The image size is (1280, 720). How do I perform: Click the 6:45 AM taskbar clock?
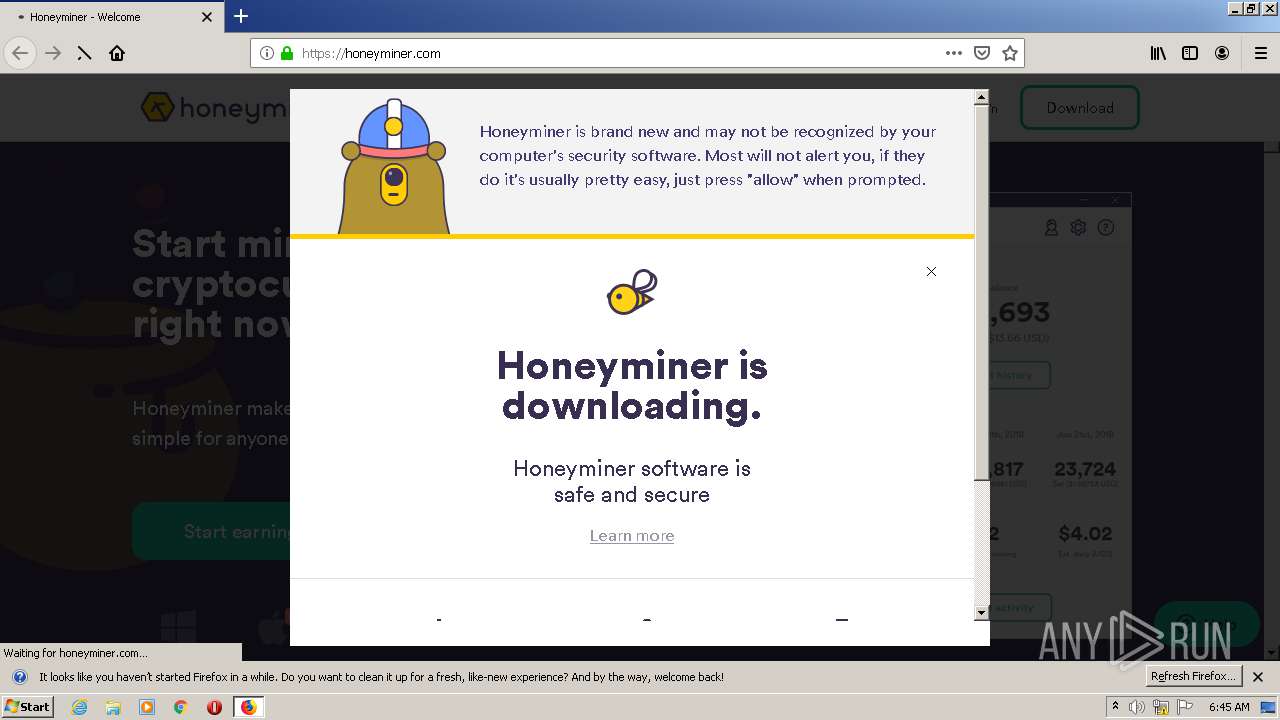click(x=1229, y=707)
